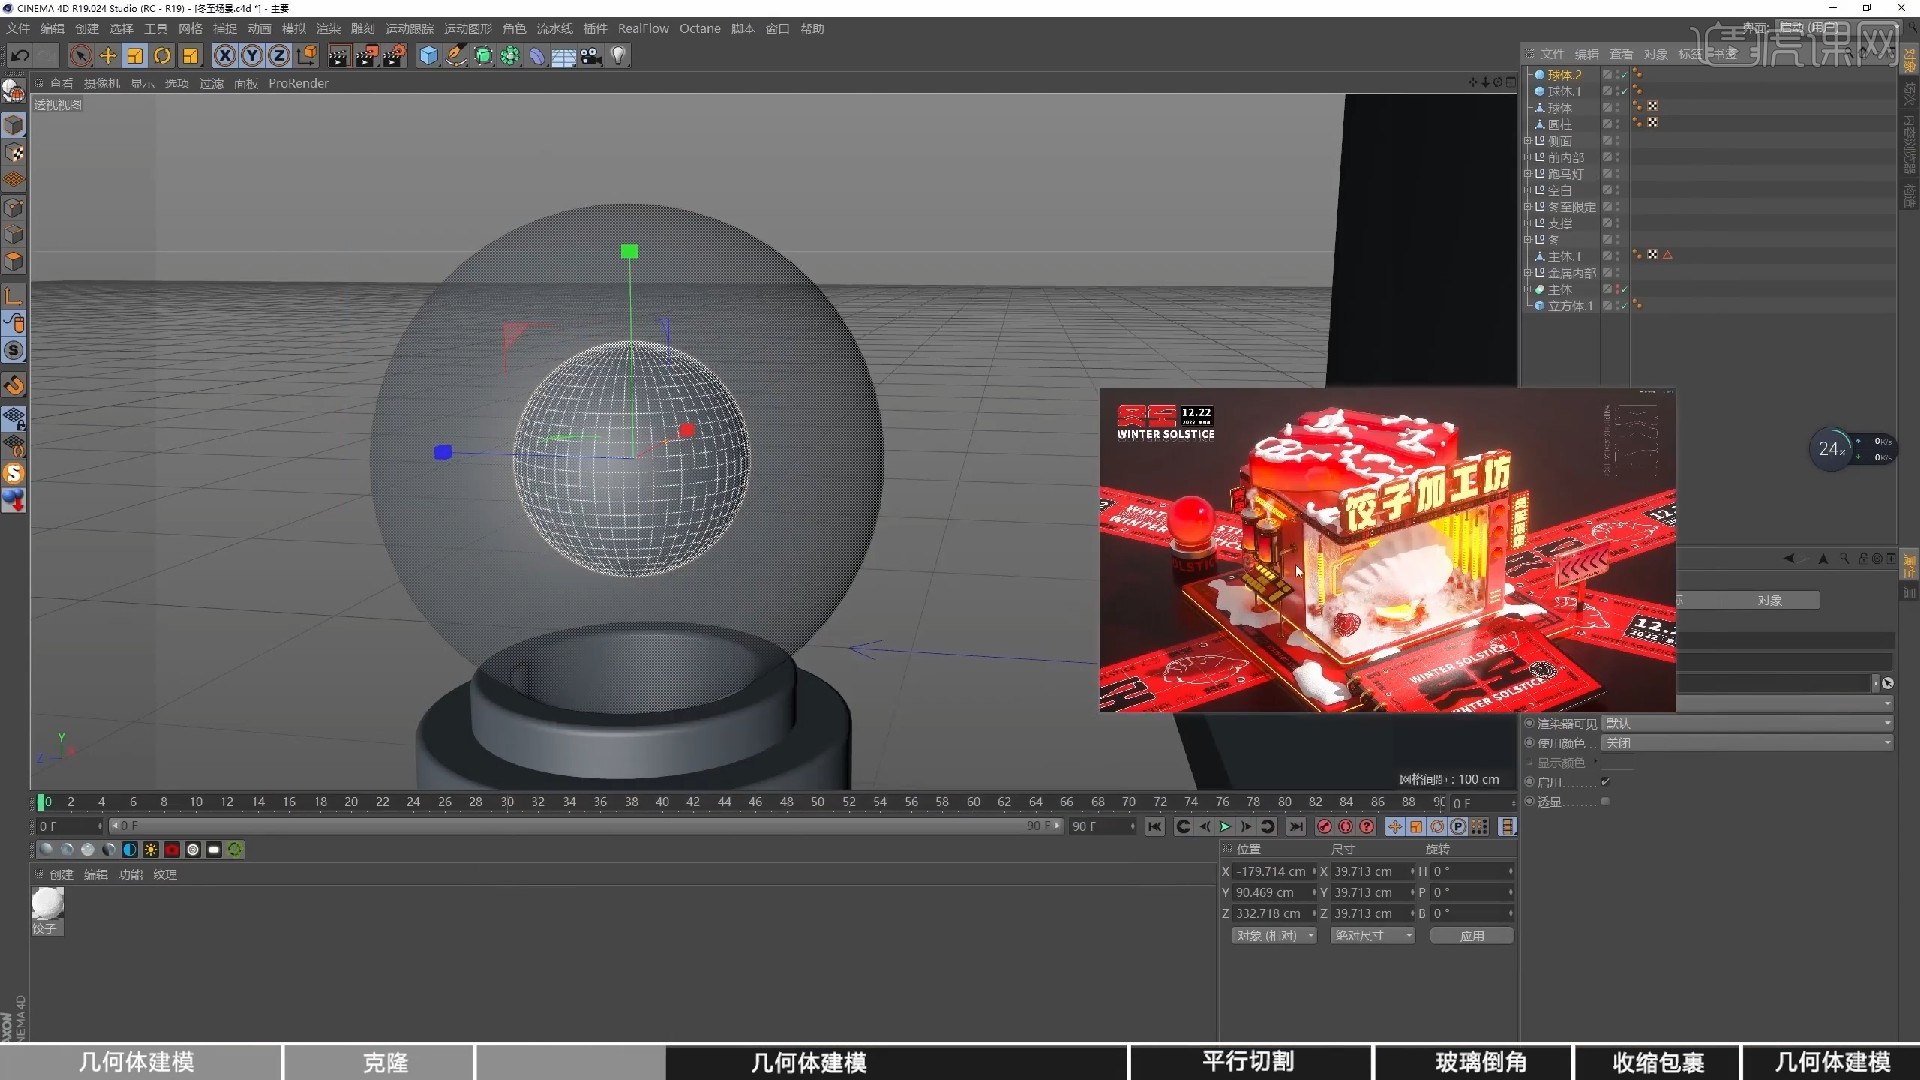Click Render to Picture Viewer icon
Viewport: 1920px width, 1080px height.
[x=366, y=56]
